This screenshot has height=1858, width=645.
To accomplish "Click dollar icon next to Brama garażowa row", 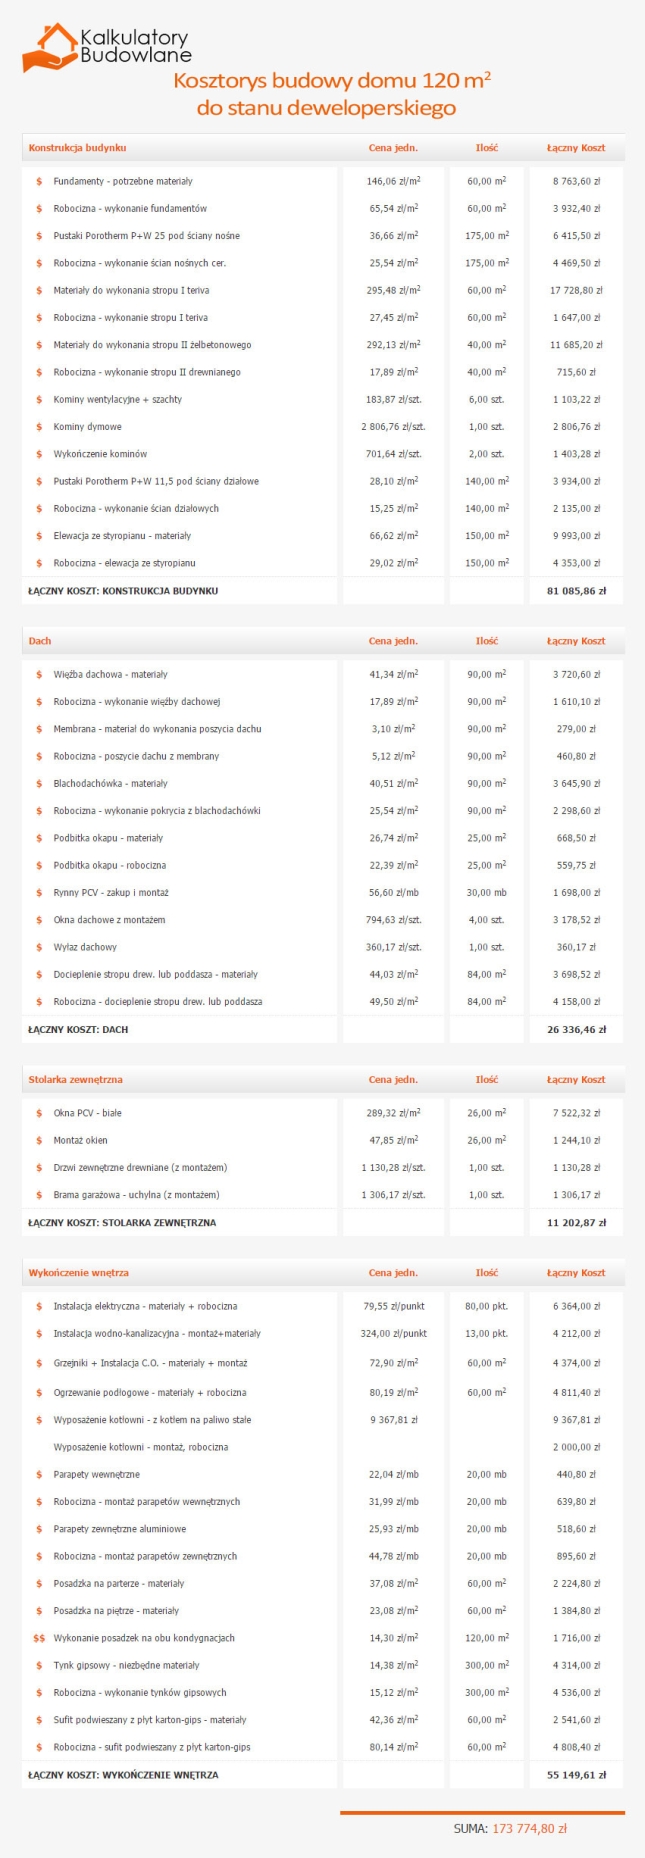I will [x=39, y=1195].
